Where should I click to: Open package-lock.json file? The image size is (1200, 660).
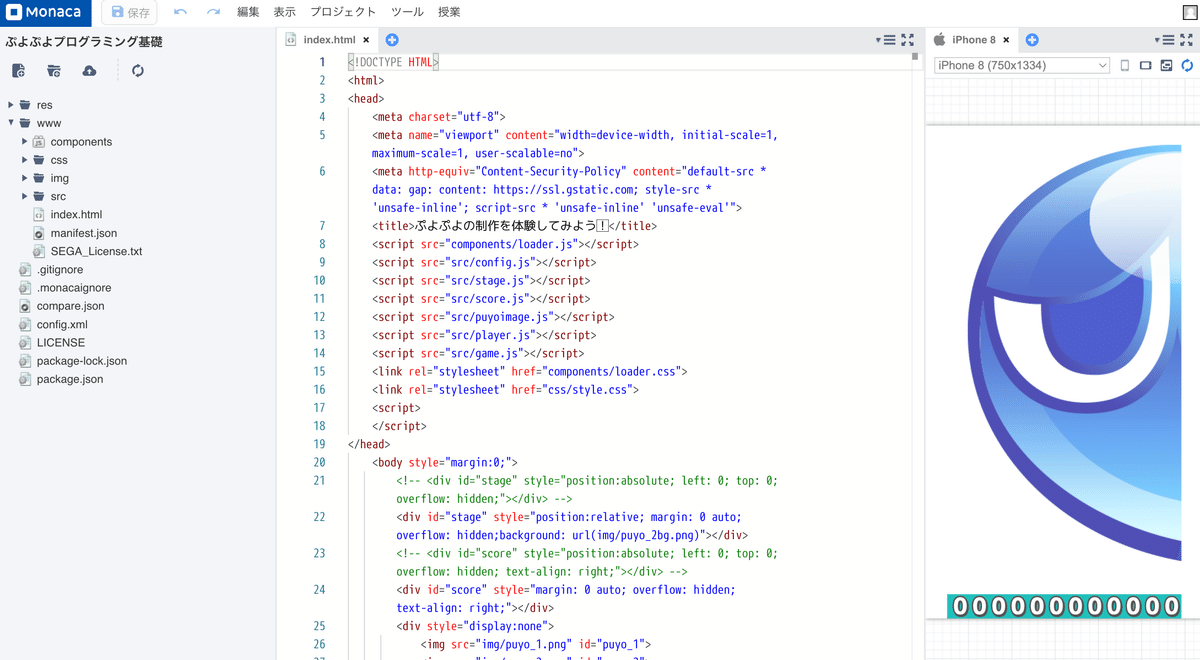pos(81,361)
